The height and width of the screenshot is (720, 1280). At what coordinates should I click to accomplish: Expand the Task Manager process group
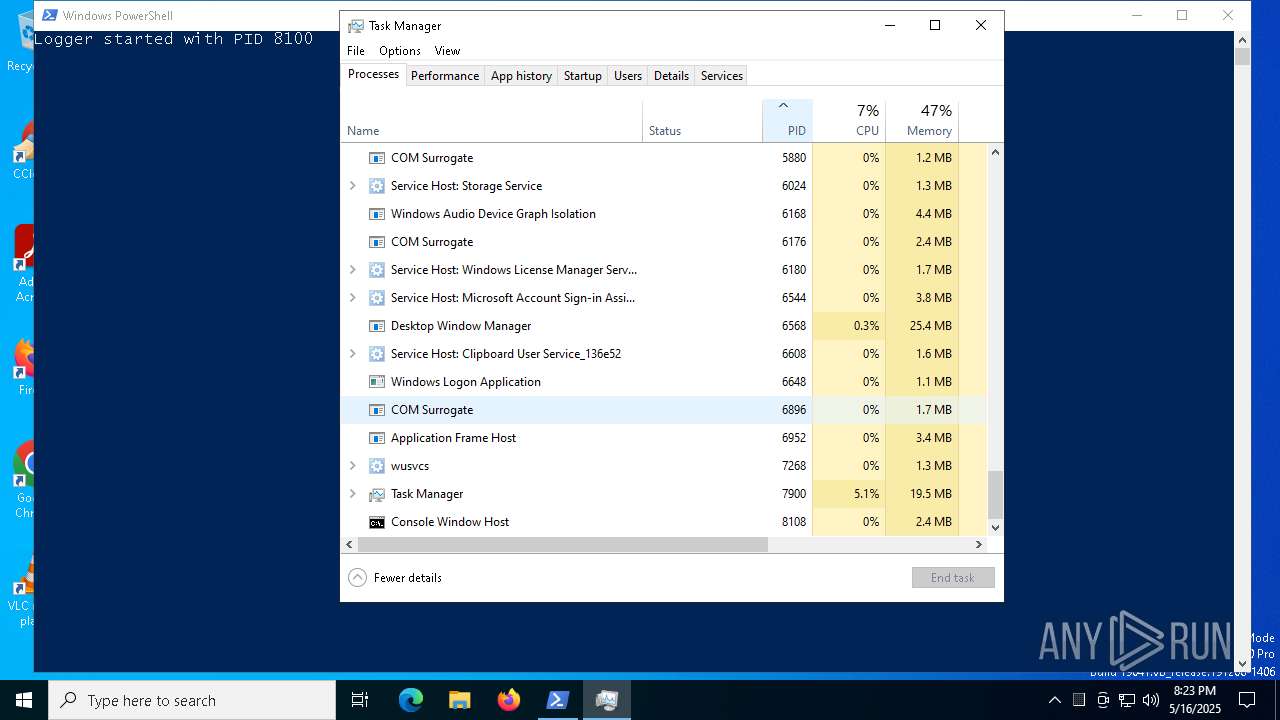pos(352,494)
